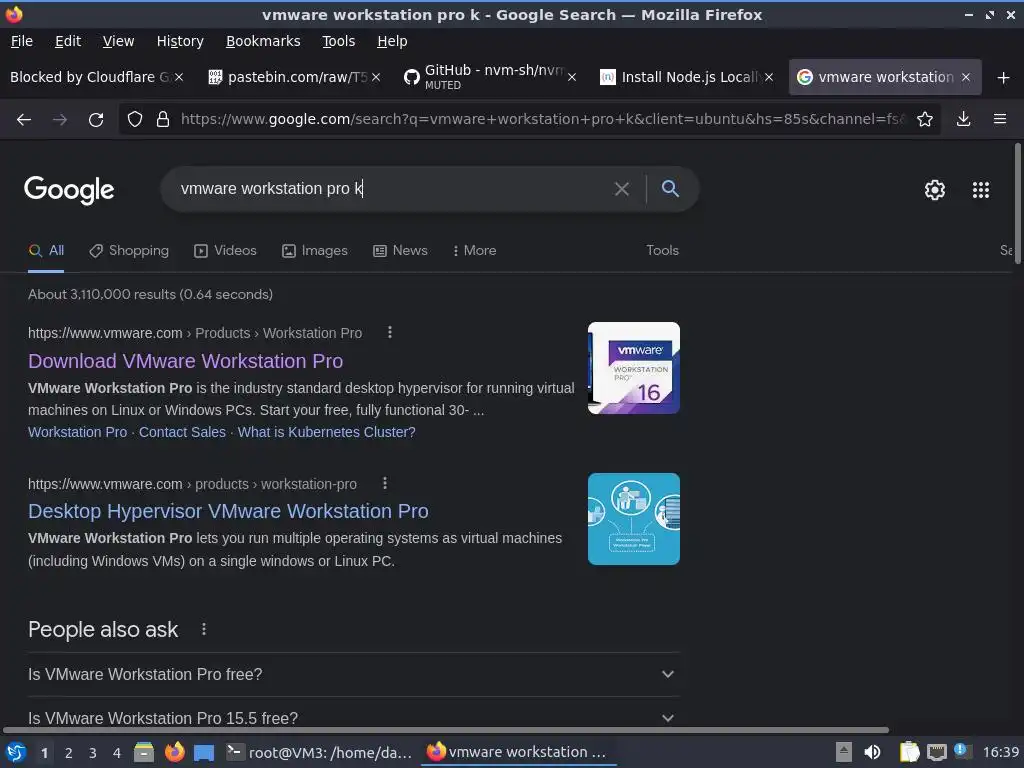Screen dimensions: 1024x768
Task: Click the Google search magnifier button
Action: [670, 189]
